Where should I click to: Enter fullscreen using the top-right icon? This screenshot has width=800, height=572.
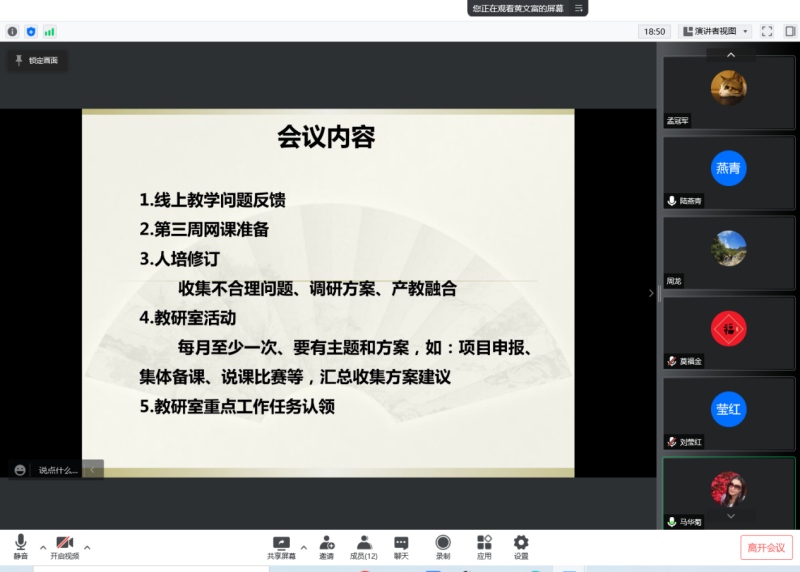coord(767,31)
